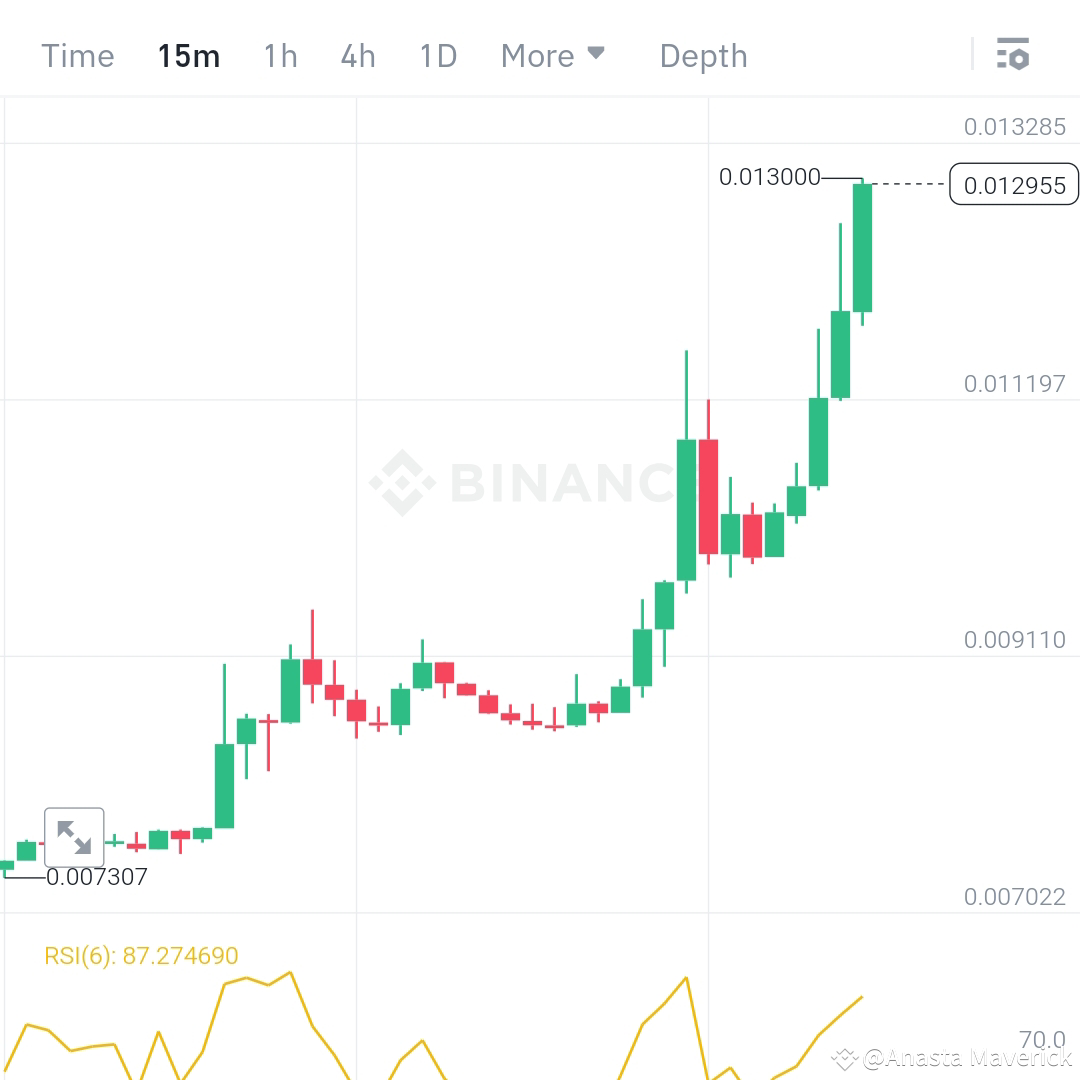Toggle the 4h timeframe on

tap(357, 56)
